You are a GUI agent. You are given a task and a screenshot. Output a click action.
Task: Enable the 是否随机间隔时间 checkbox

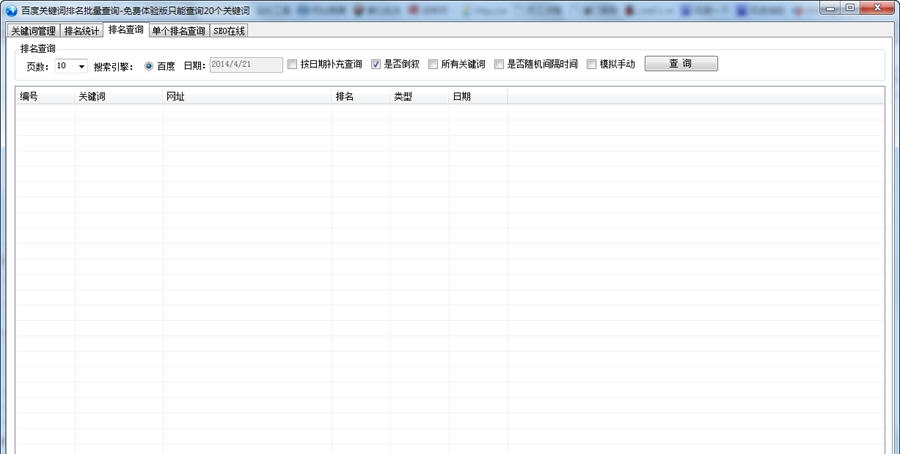(499, 64)
